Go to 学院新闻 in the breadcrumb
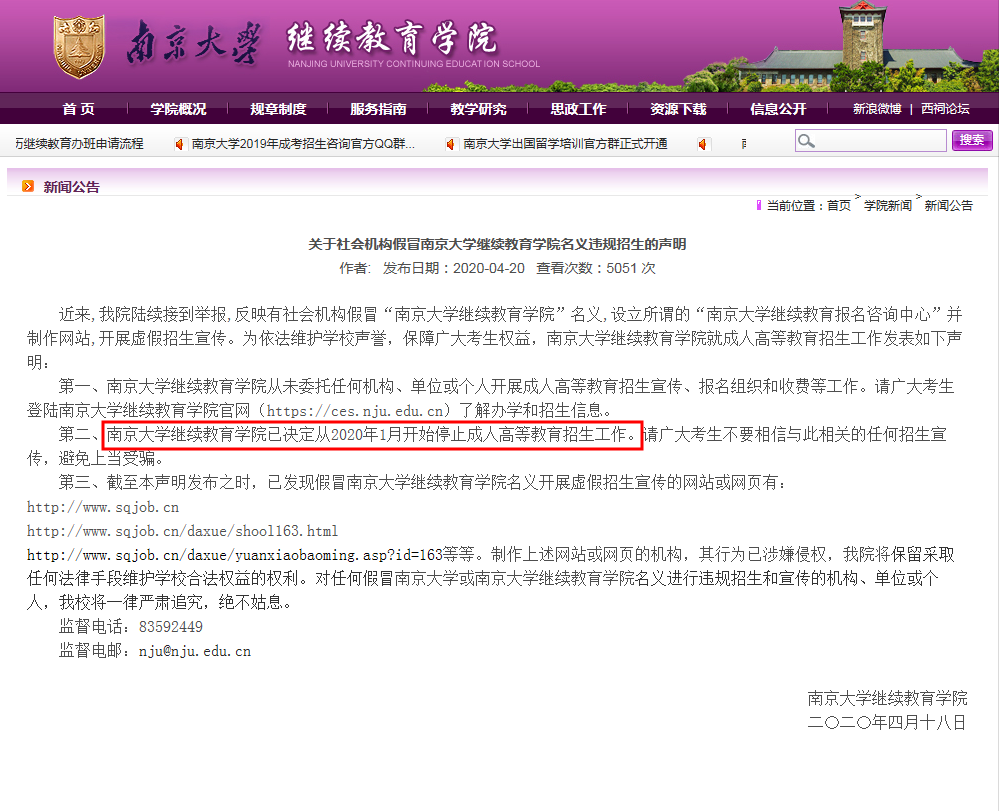This screenshot has height=811, width=999. pyautogui.click(x=888, y=206)
